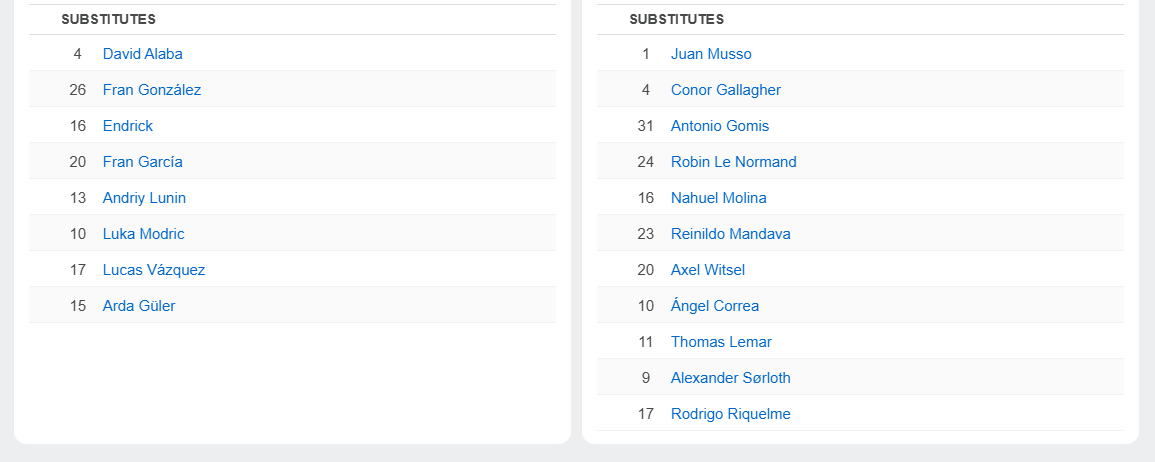The width and height of the screenshot is (1155, 462).
Task: Click on Andriy Lunin's name
Action: (144, 198)
